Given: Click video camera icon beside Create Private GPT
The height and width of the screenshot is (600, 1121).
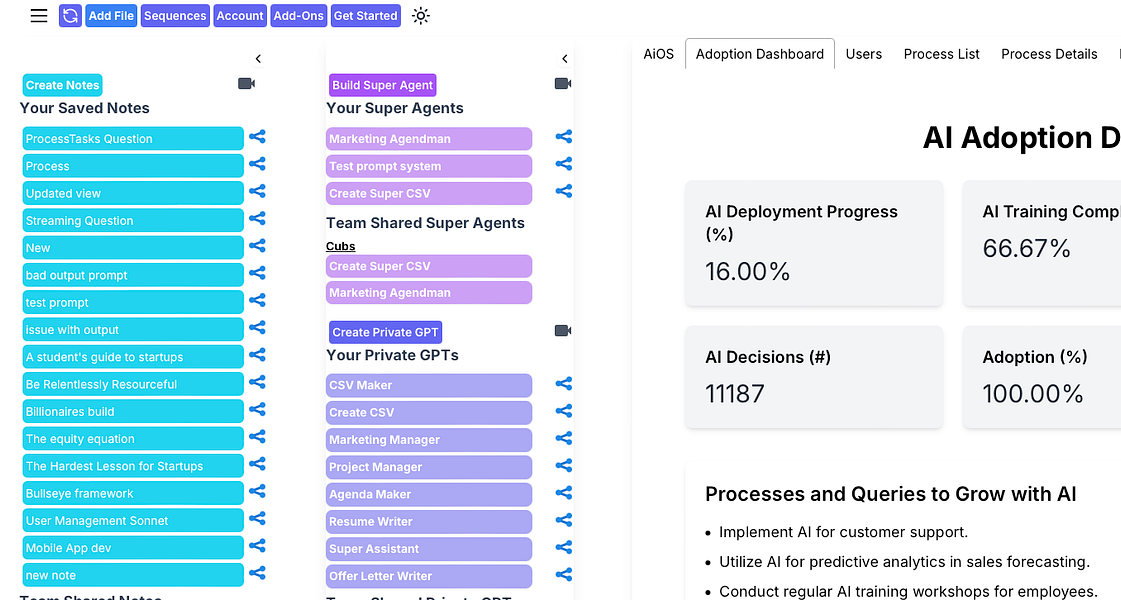Looking at the screenshot, I should coord(563,331).
